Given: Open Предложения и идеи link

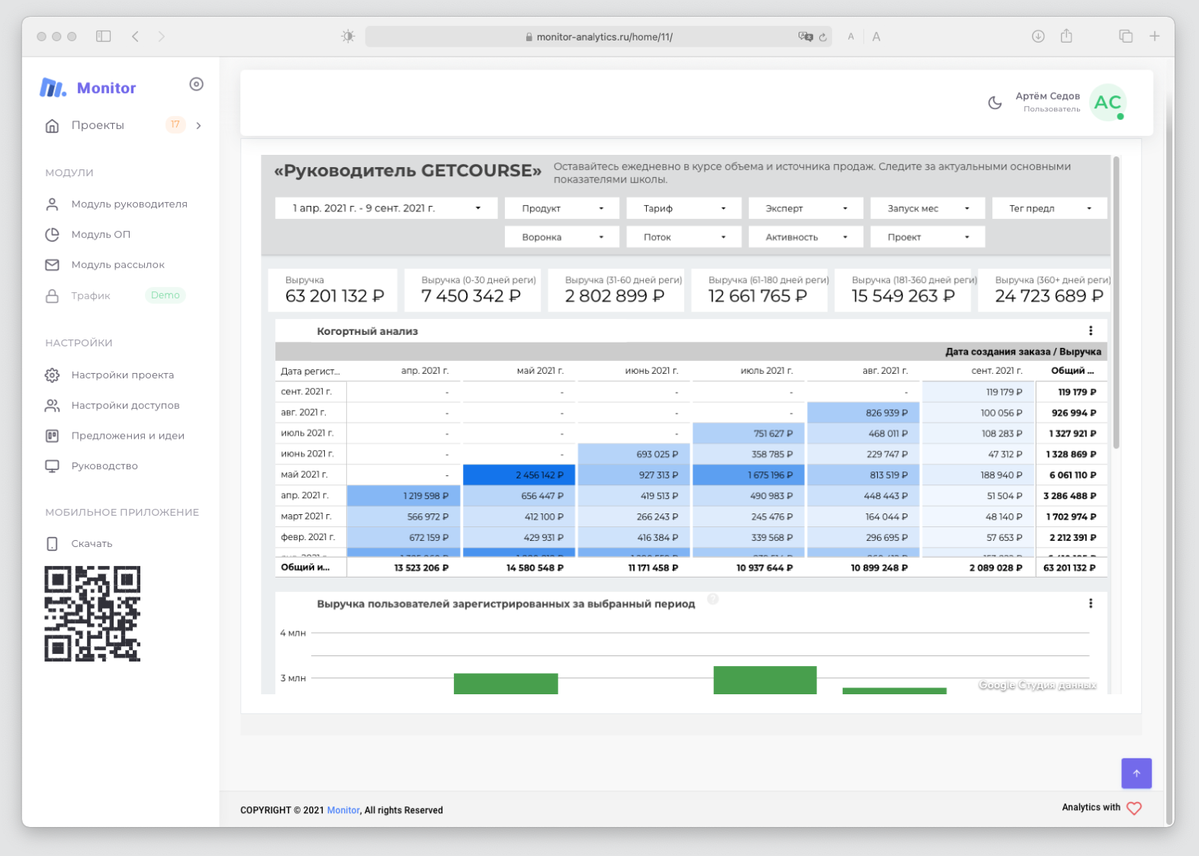Looking at the screenshot, I should pos(128,436).
